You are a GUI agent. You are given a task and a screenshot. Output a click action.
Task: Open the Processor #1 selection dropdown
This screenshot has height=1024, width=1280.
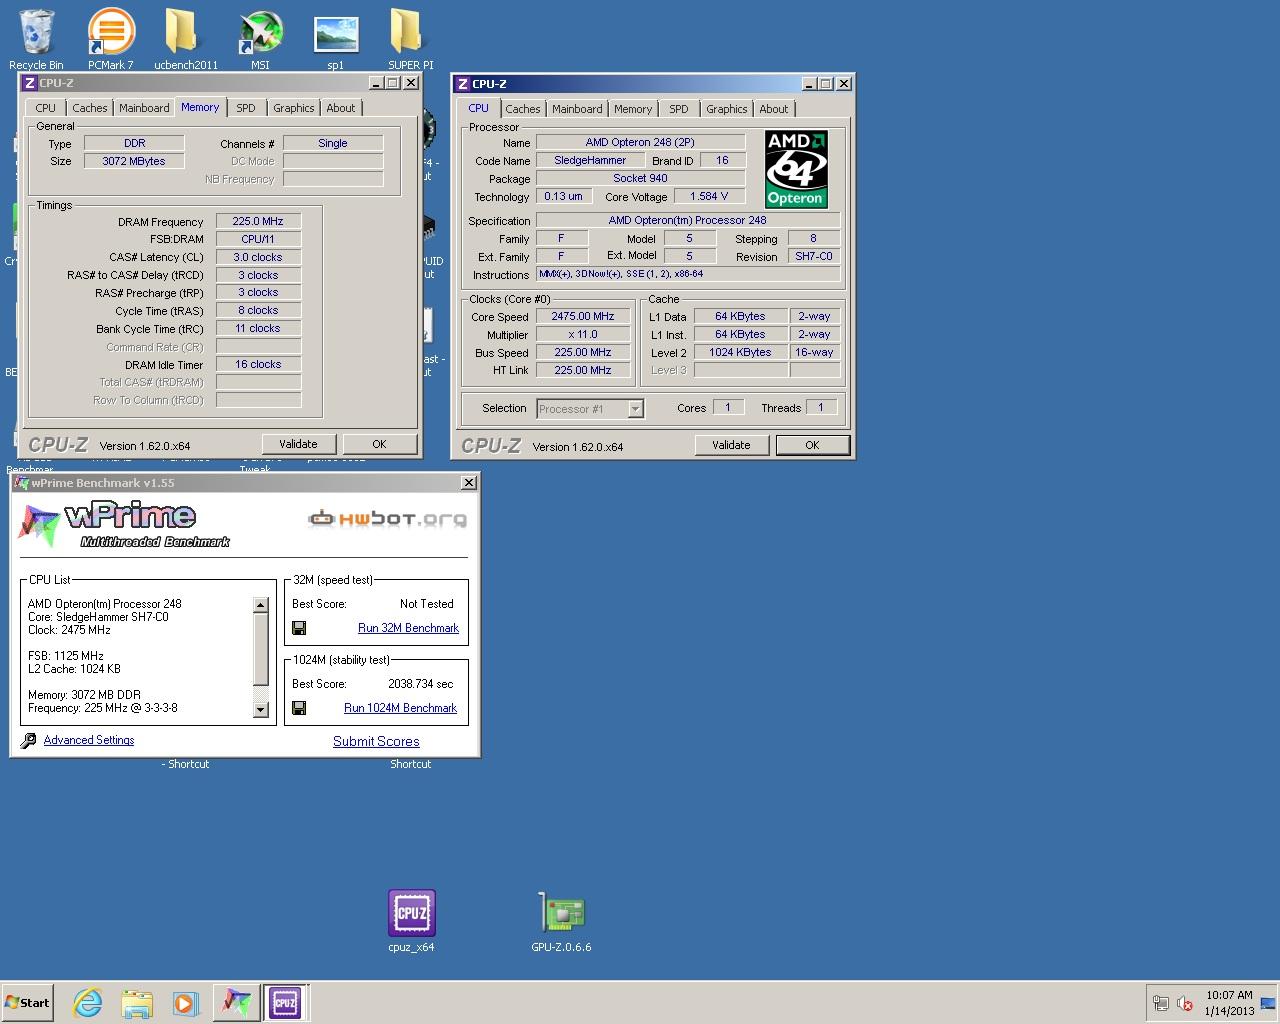[590, 409]
